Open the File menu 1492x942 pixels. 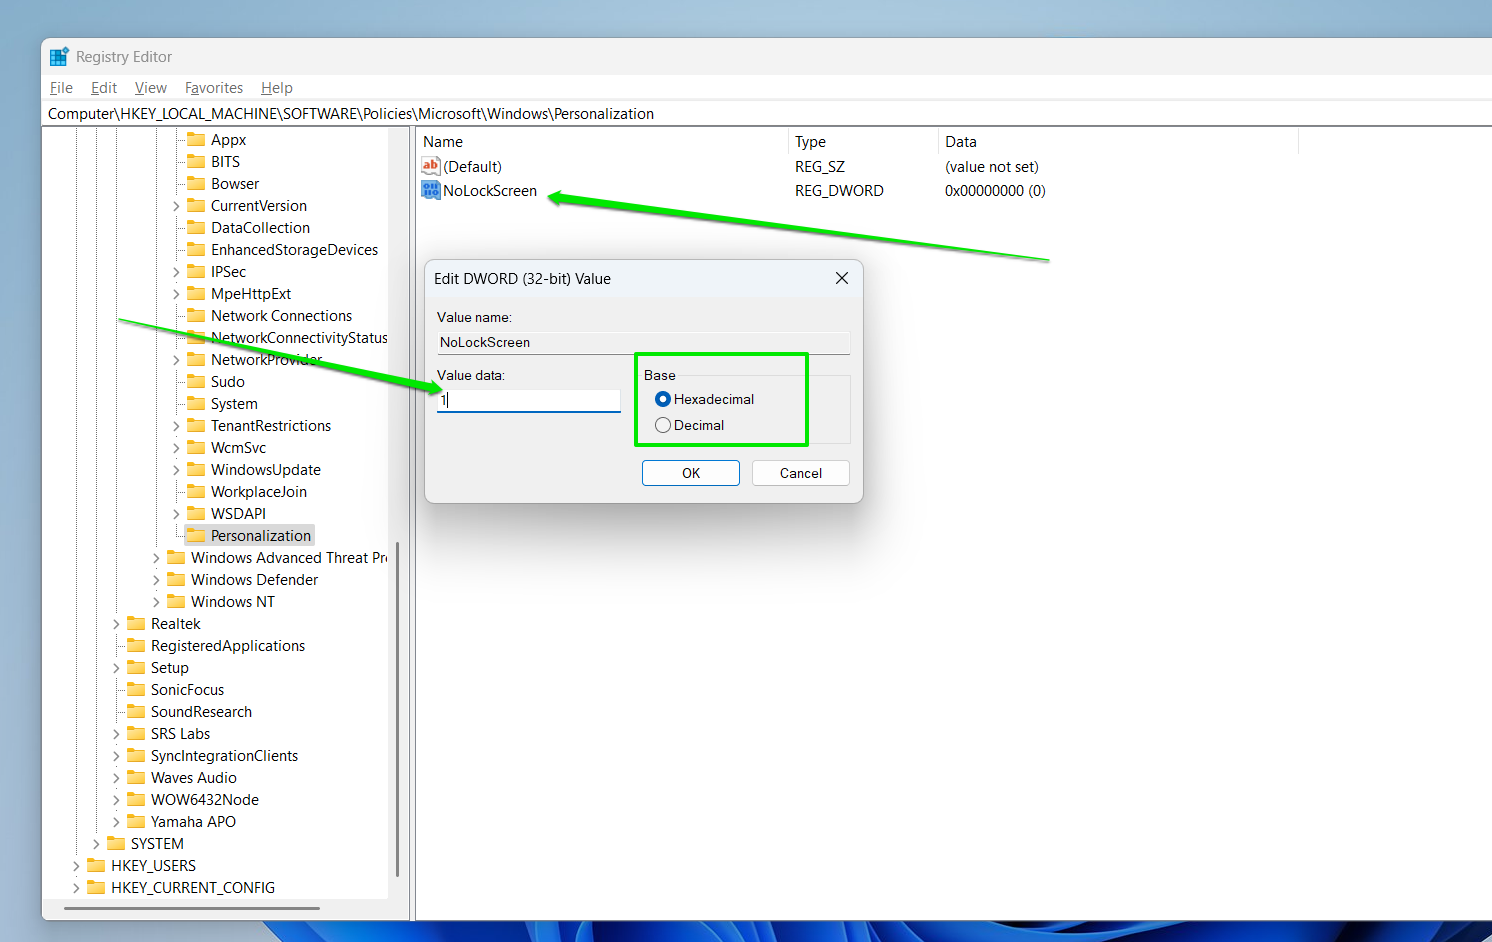click(x=61, y=88)
